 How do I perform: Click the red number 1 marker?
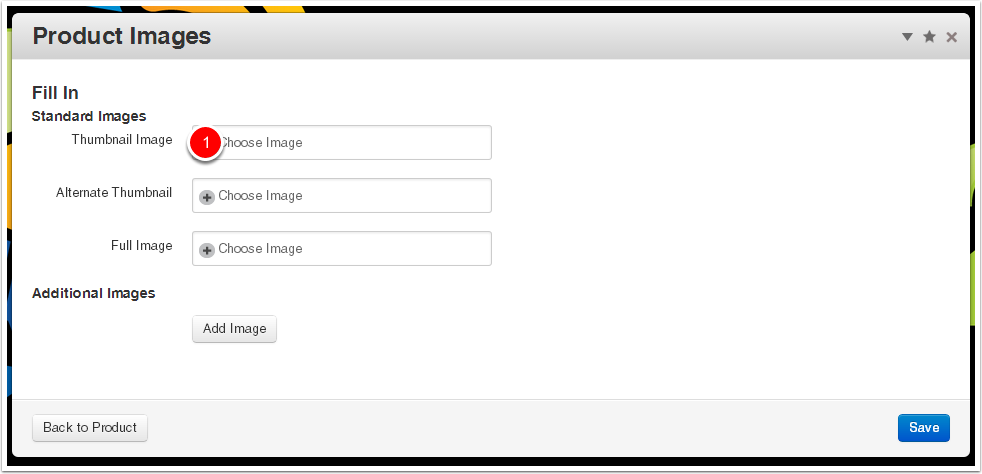coord(206,143)
